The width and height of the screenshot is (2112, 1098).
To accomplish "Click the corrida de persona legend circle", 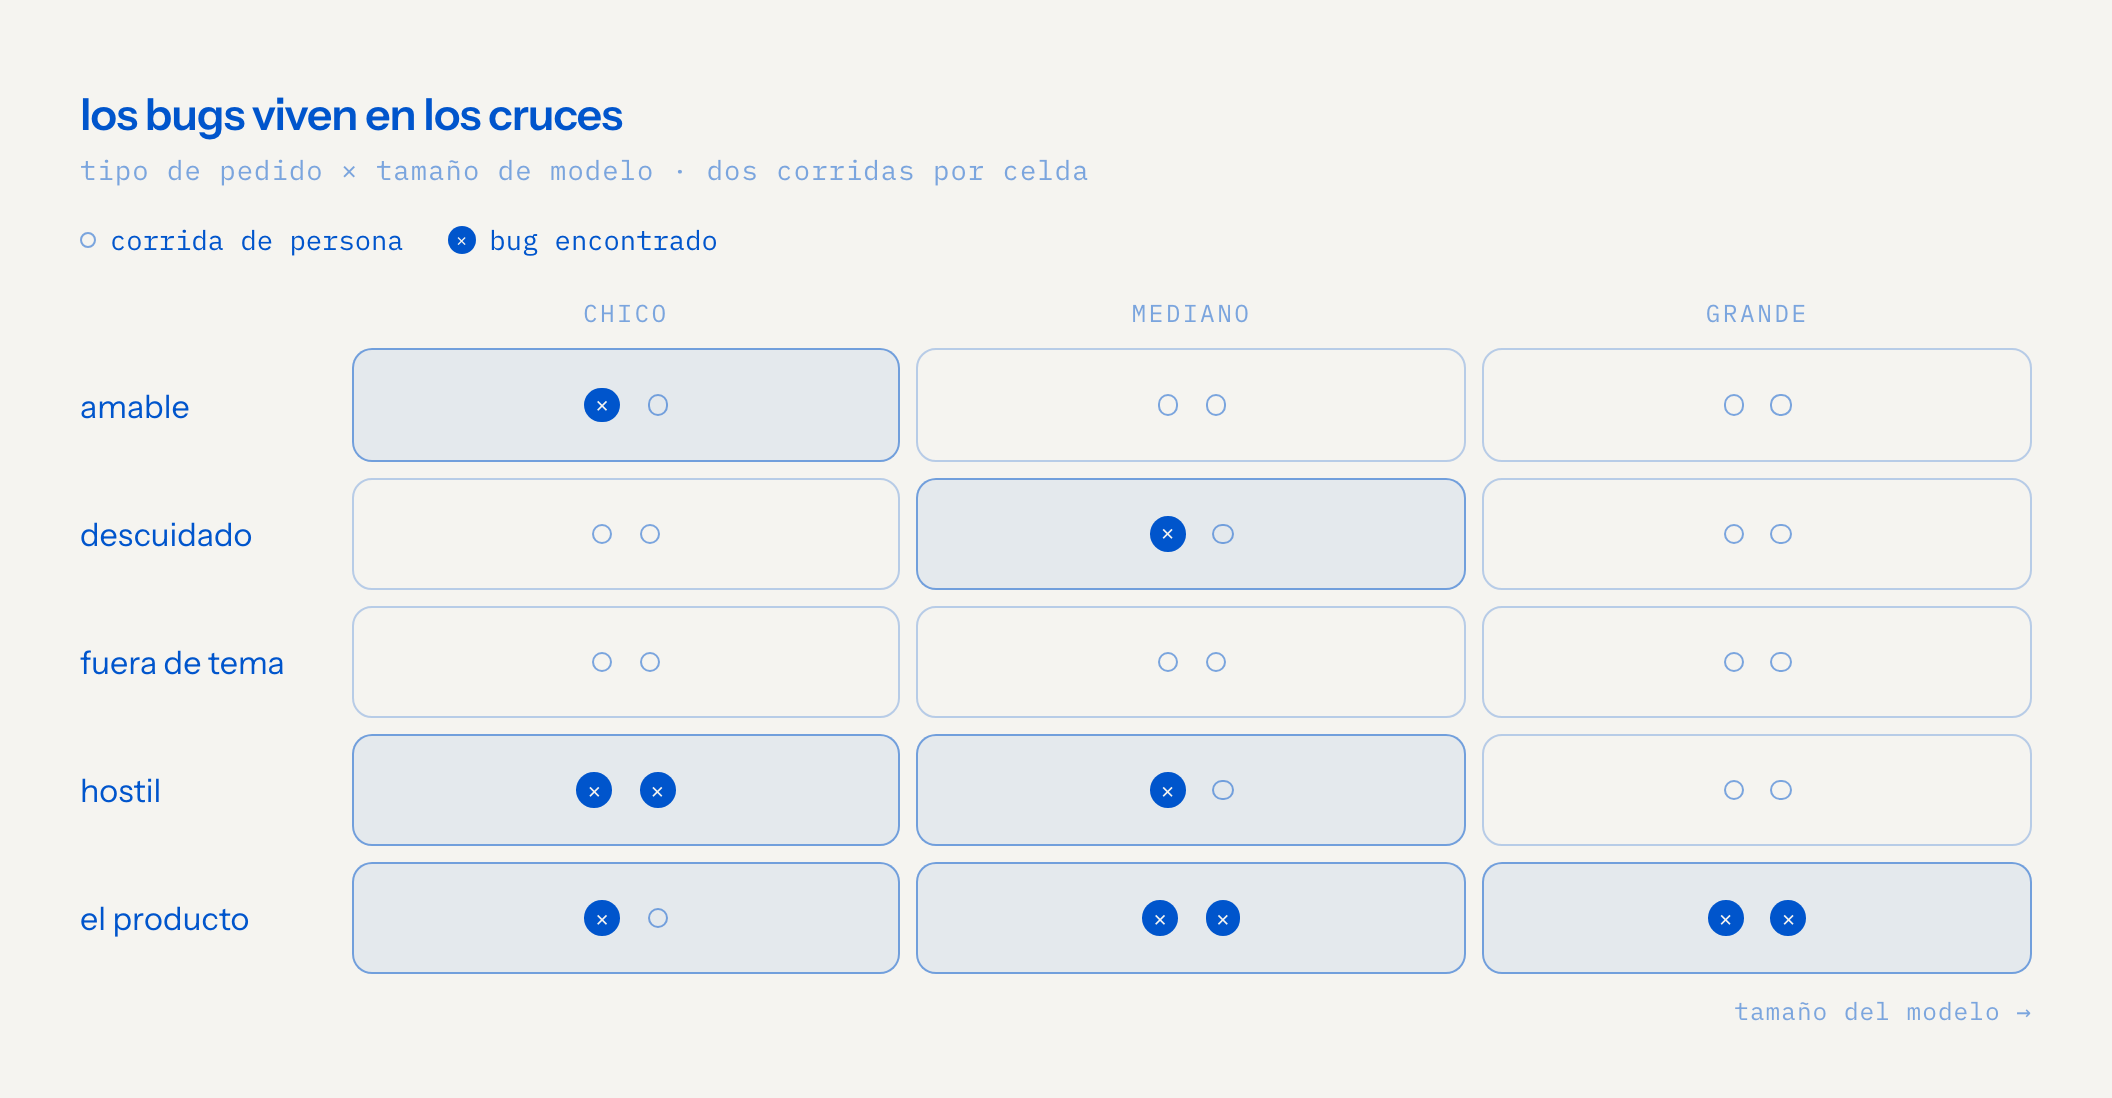I will click(88, 240).
